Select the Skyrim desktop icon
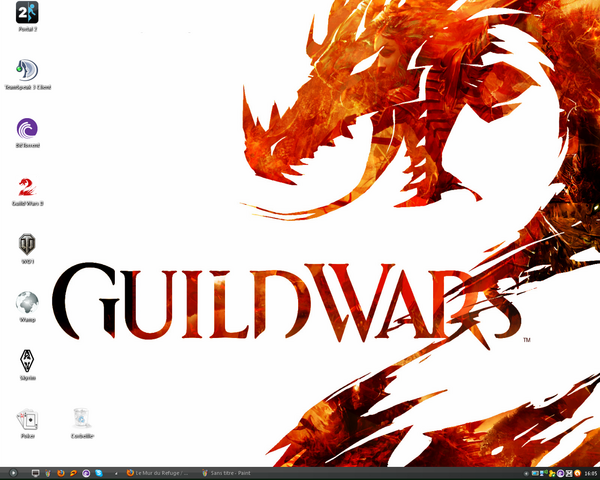The height and width of the screenshot is (480, 600). 27,365
